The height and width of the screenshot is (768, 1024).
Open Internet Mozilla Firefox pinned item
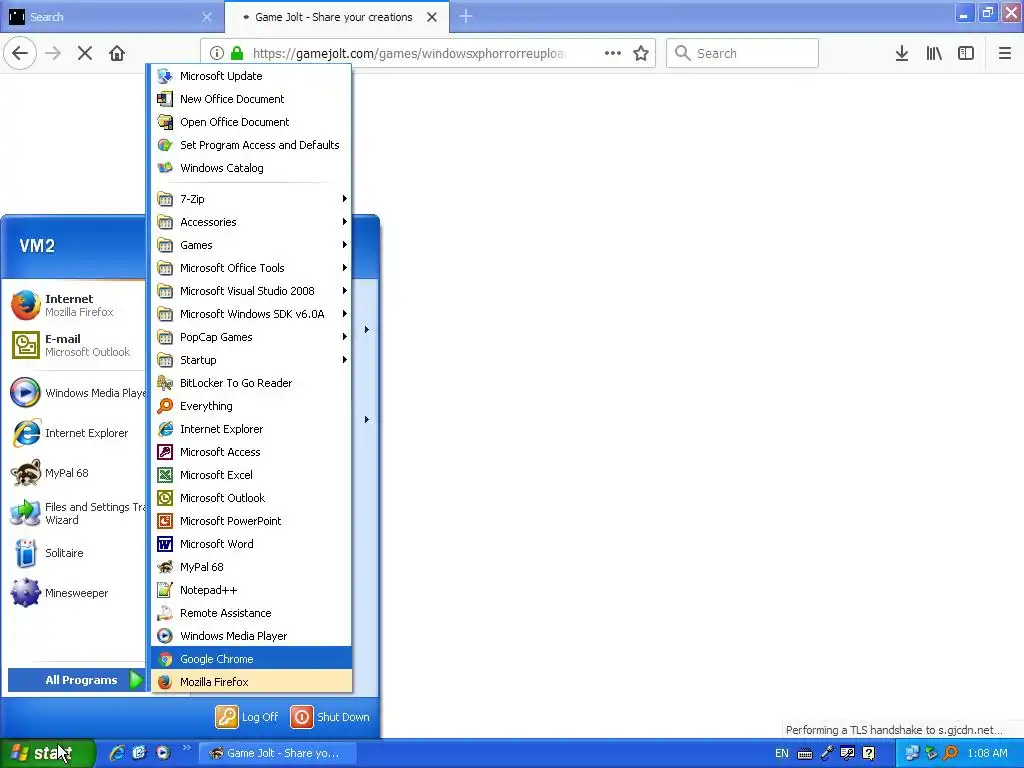tap(76, 305)
